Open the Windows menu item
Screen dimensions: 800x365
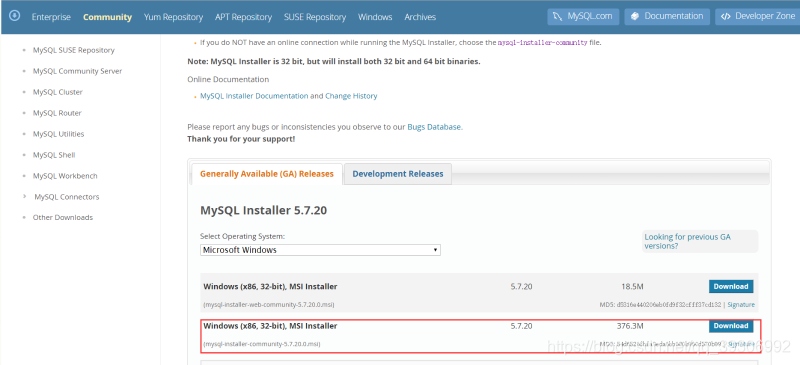point(375,17)
